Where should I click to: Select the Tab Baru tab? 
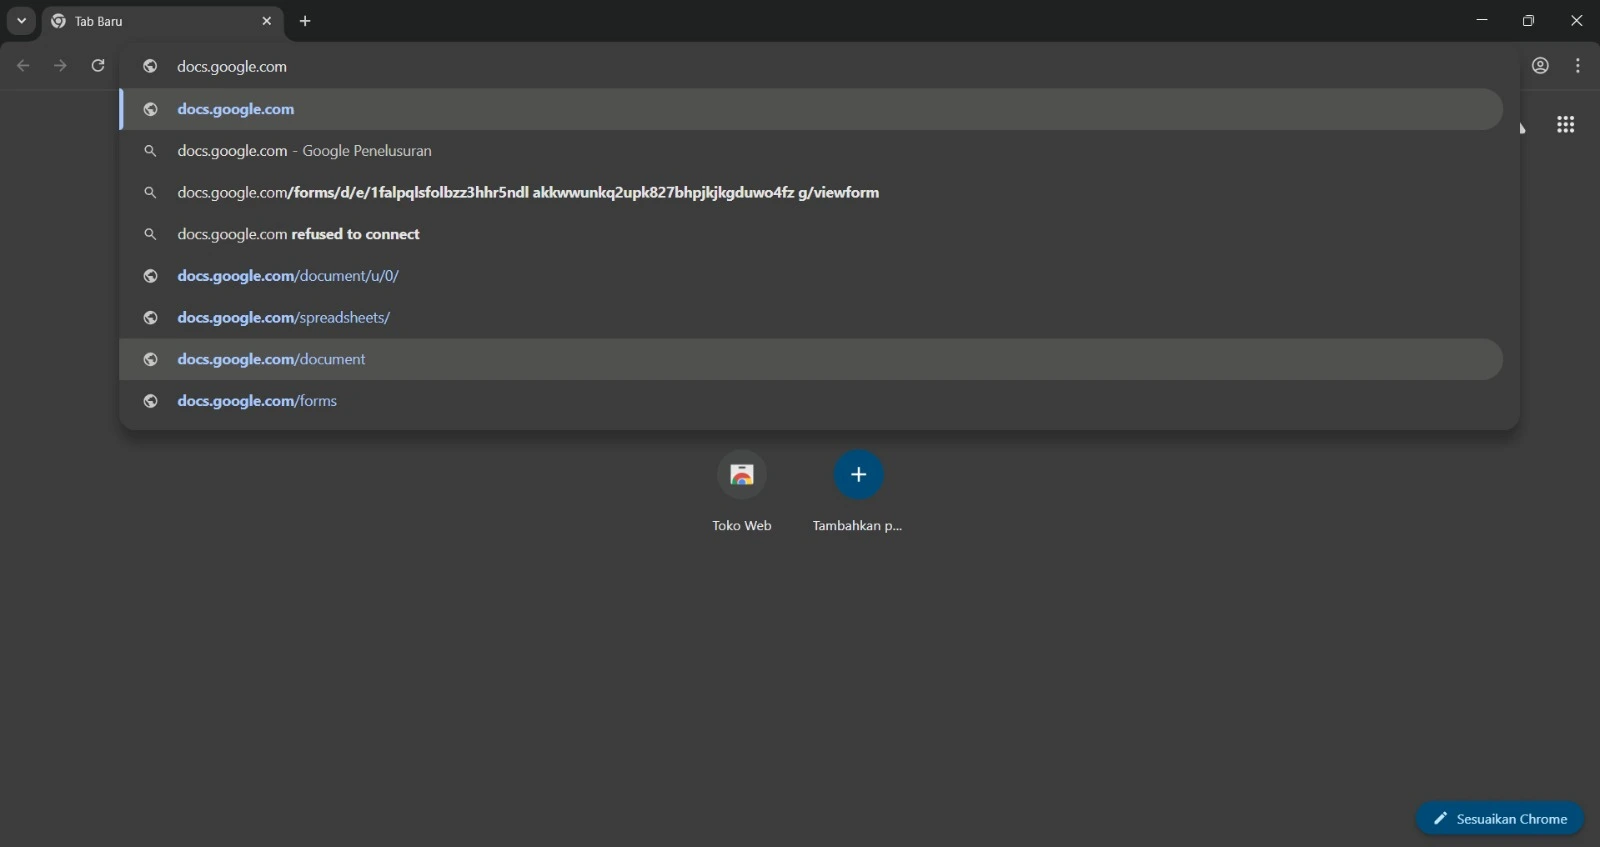click(150, 21)
